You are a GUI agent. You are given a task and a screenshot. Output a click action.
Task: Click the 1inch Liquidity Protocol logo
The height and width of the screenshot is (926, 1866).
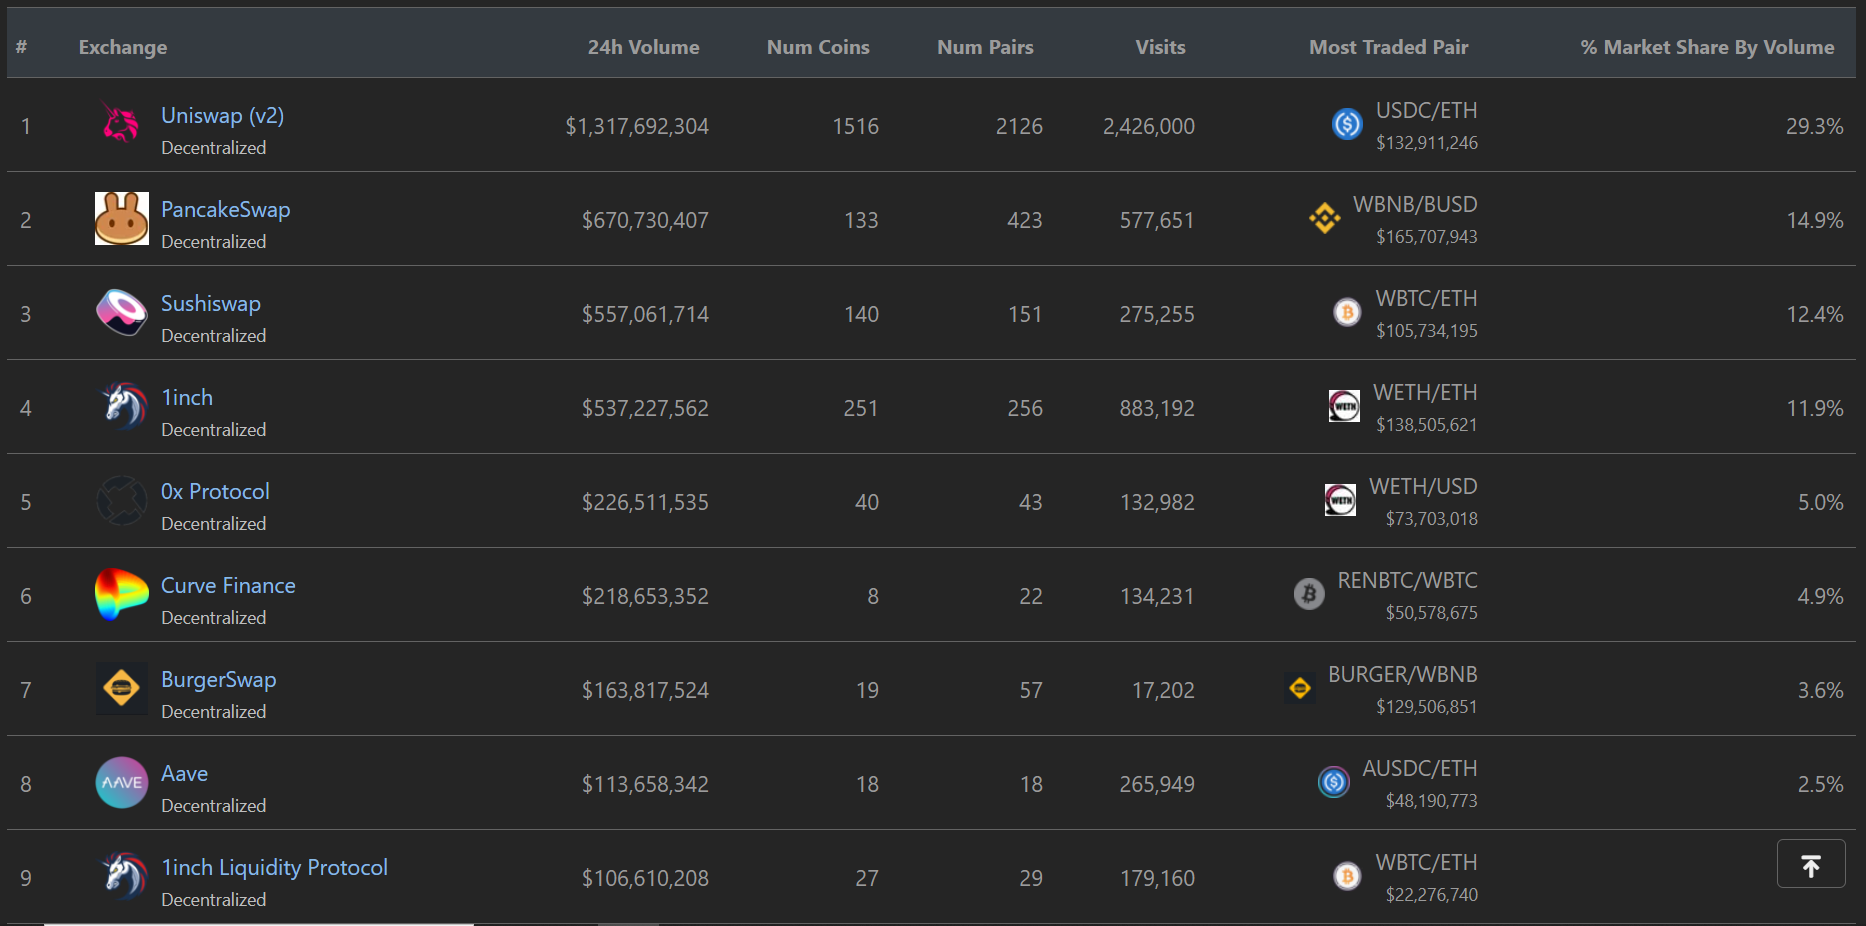pyautogui.click(x=122, y=877)
